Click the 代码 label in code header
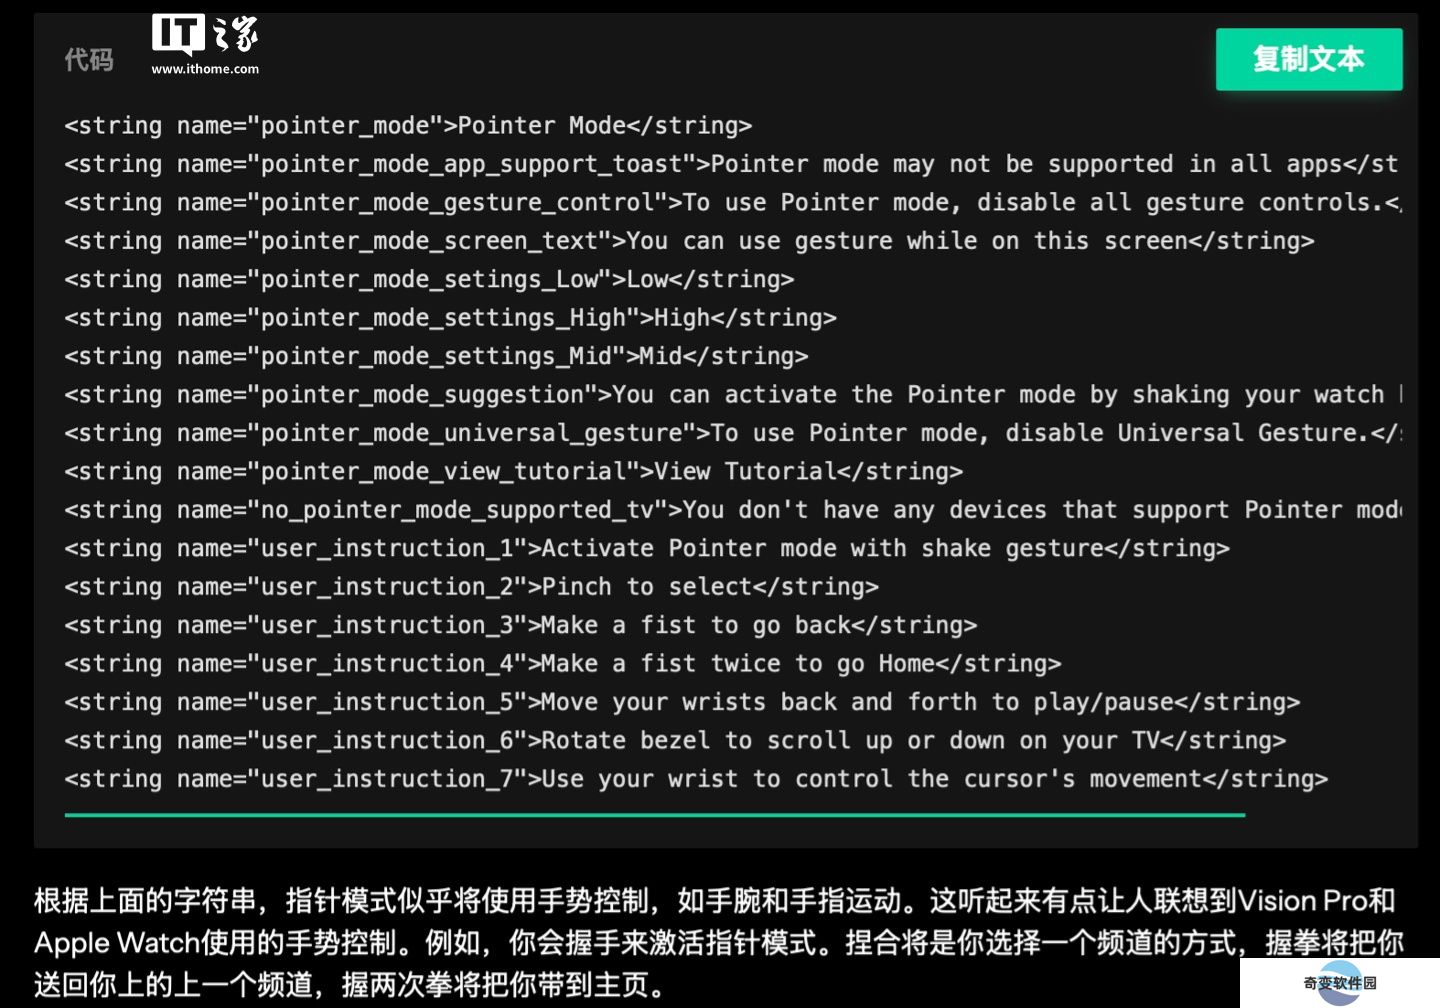Screen dimensions: 1440x1008 (x=89, y=60)
